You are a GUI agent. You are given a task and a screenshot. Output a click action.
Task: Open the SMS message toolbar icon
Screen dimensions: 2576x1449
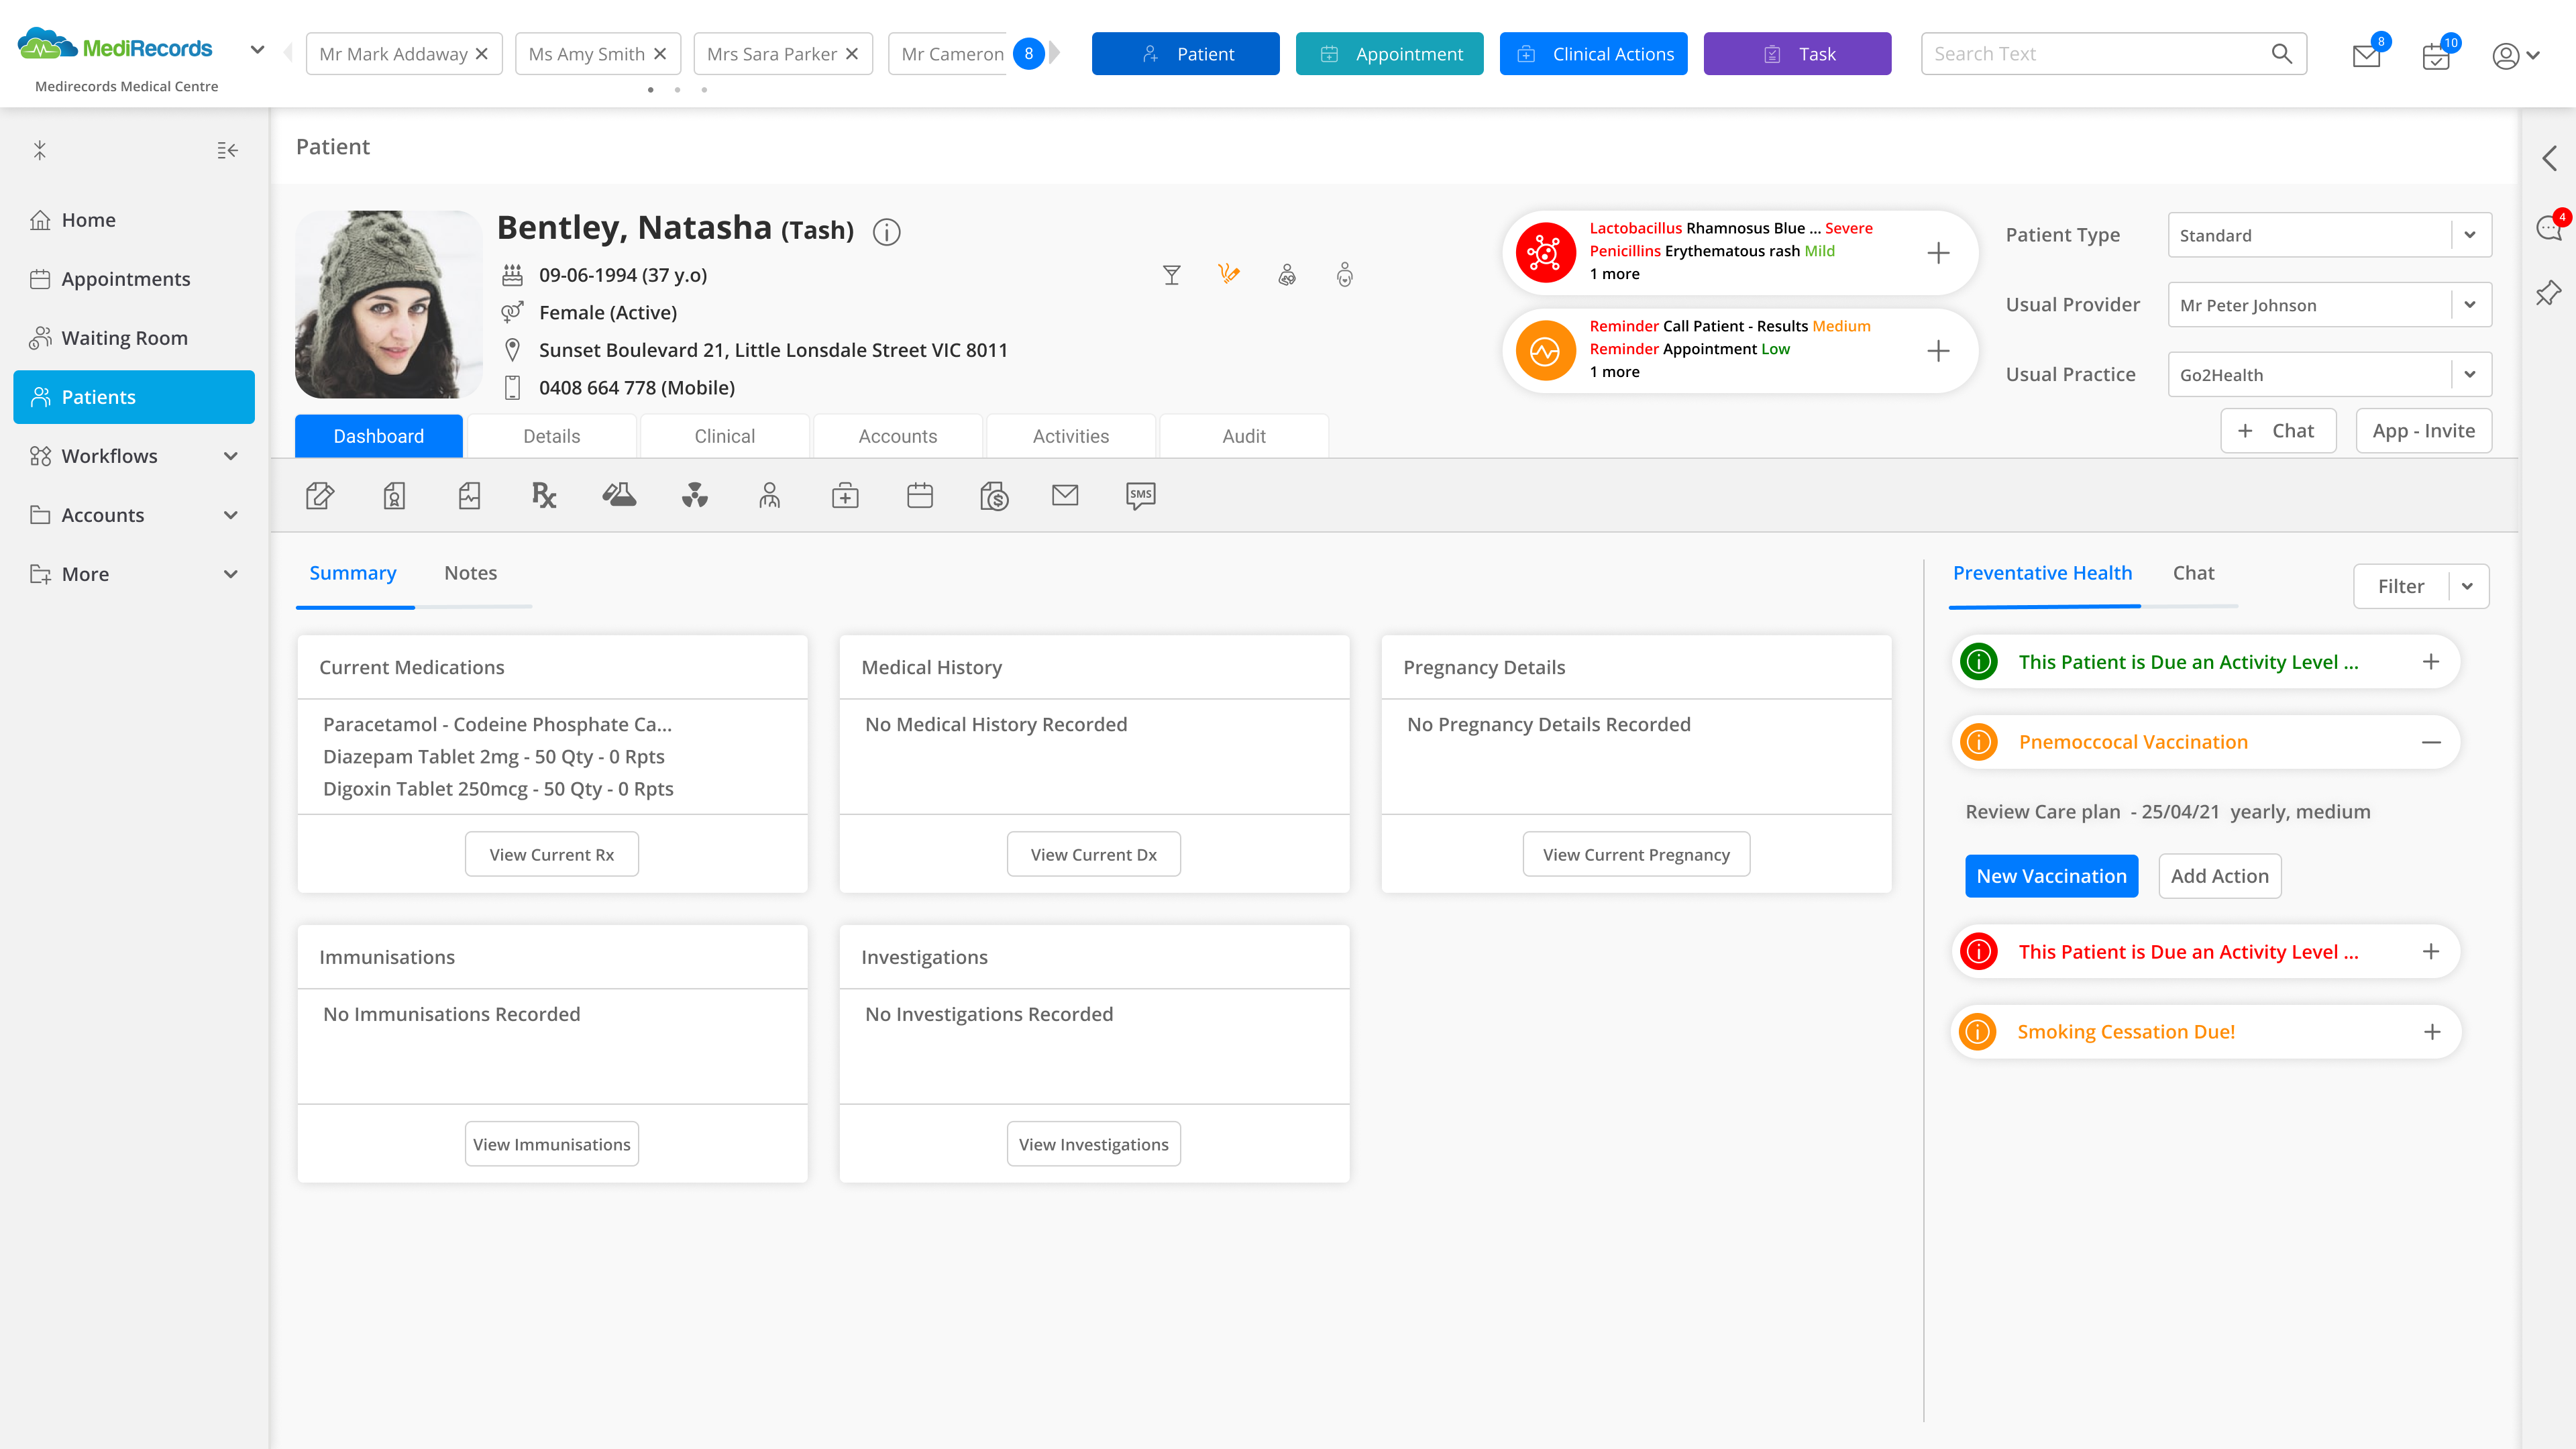[1140, 495]
